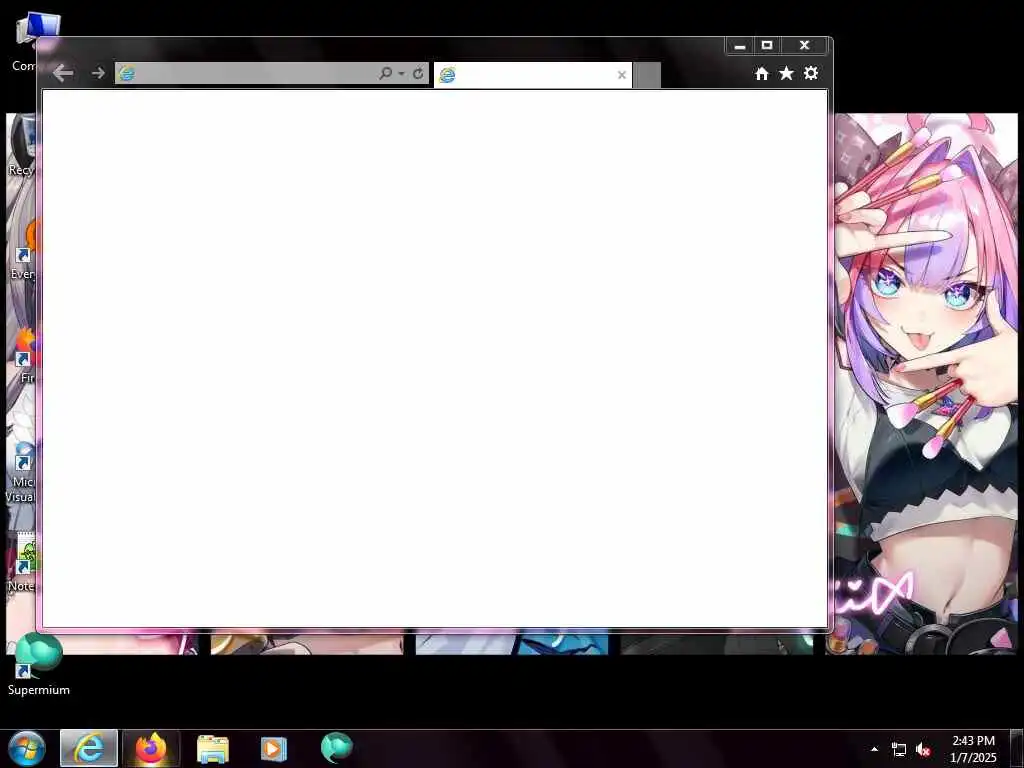Open Windows Media Player from taskbar
1024x768 pixels.
(x=274, y=748)
